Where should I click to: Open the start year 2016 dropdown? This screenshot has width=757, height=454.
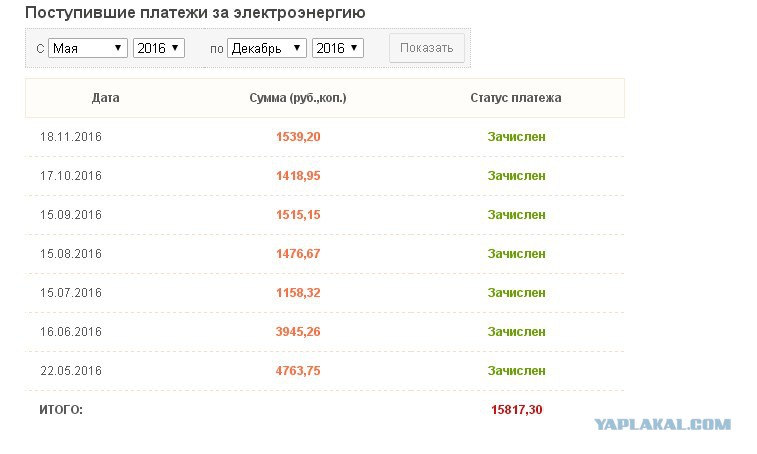tap(159, 48)
